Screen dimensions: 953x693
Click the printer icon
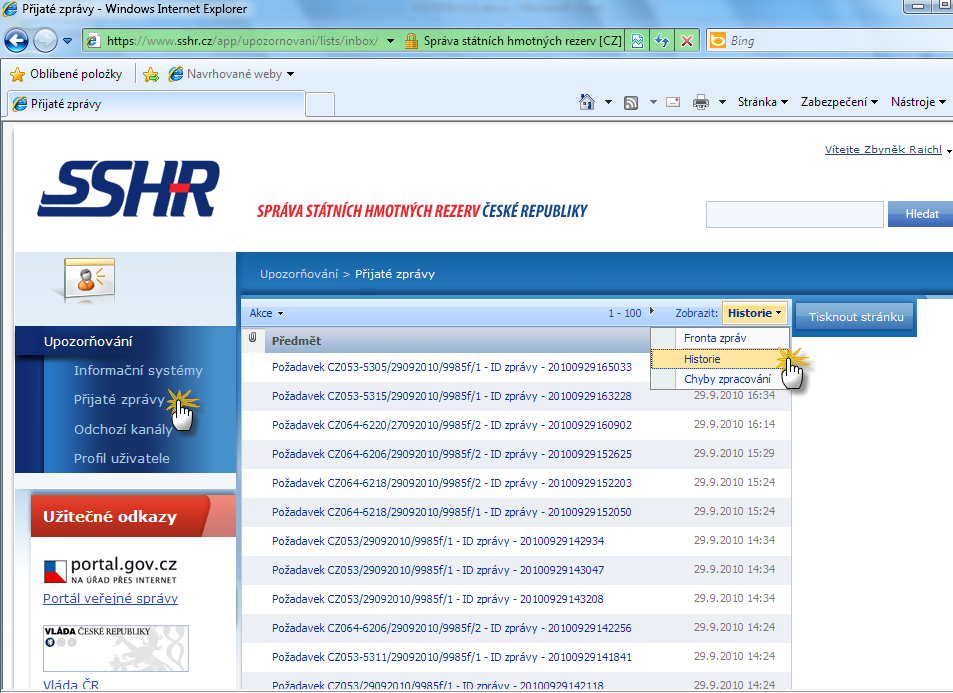pyautogui.click(x=701, y=102)
